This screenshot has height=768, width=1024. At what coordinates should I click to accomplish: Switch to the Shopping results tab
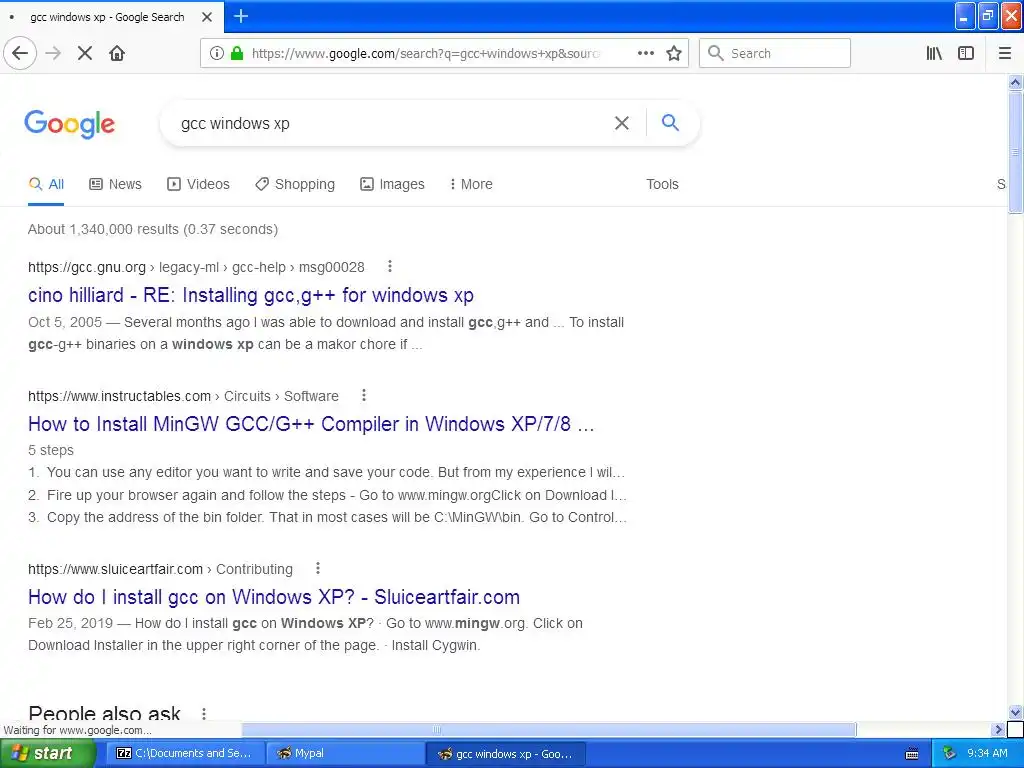pyautogui.click(x=295, y=184)
